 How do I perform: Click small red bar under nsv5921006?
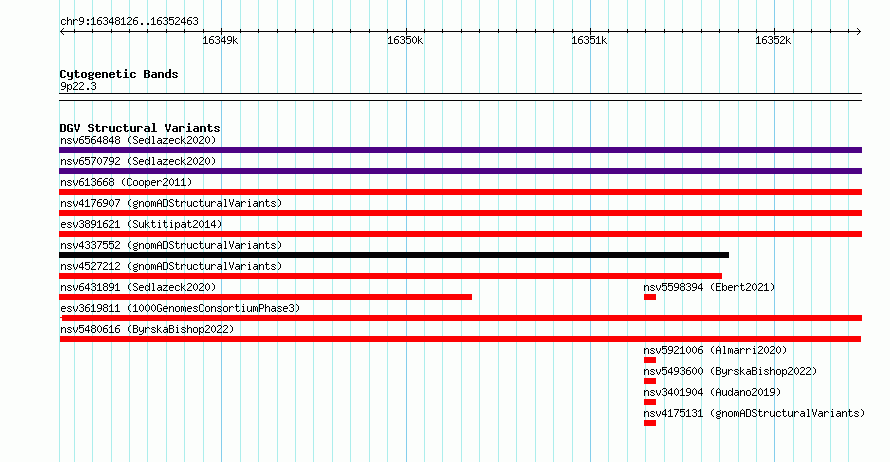coord(650,360)
